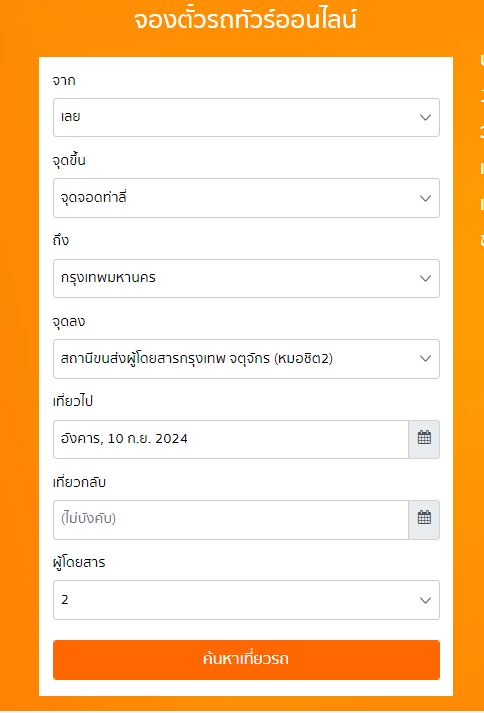This screenshot has width=484, height=713.
Task: Click the return date field (ไม่บังคับ)
Action: 231,520
